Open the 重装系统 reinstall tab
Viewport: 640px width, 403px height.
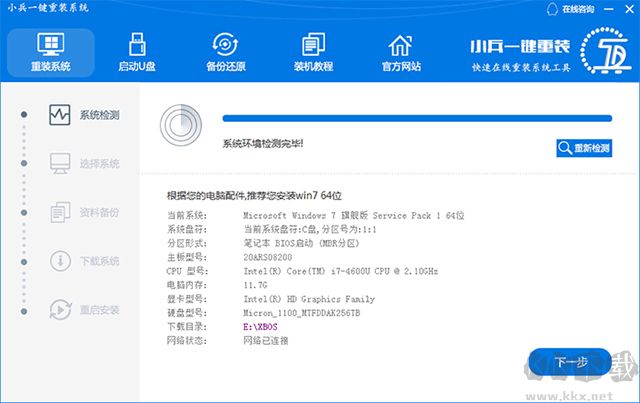tap(51, 53)
